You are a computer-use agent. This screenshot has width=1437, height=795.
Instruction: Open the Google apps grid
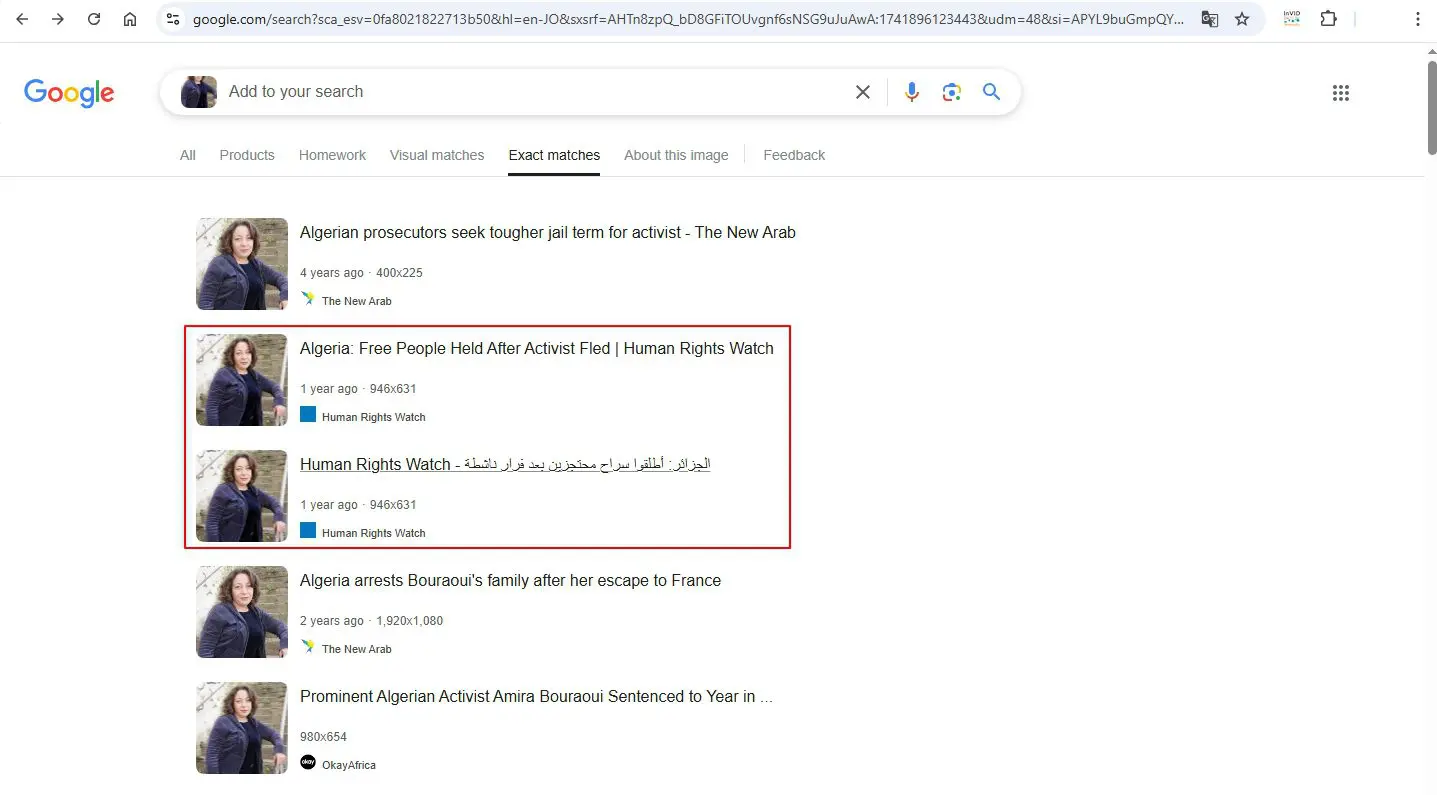(1341, 93)
